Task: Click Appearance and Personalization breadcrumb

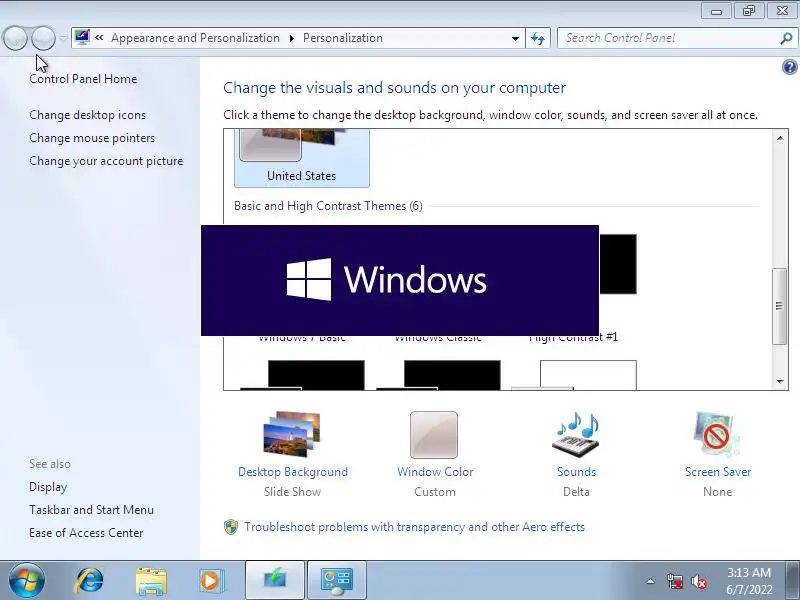Action: tap(195, 38)
